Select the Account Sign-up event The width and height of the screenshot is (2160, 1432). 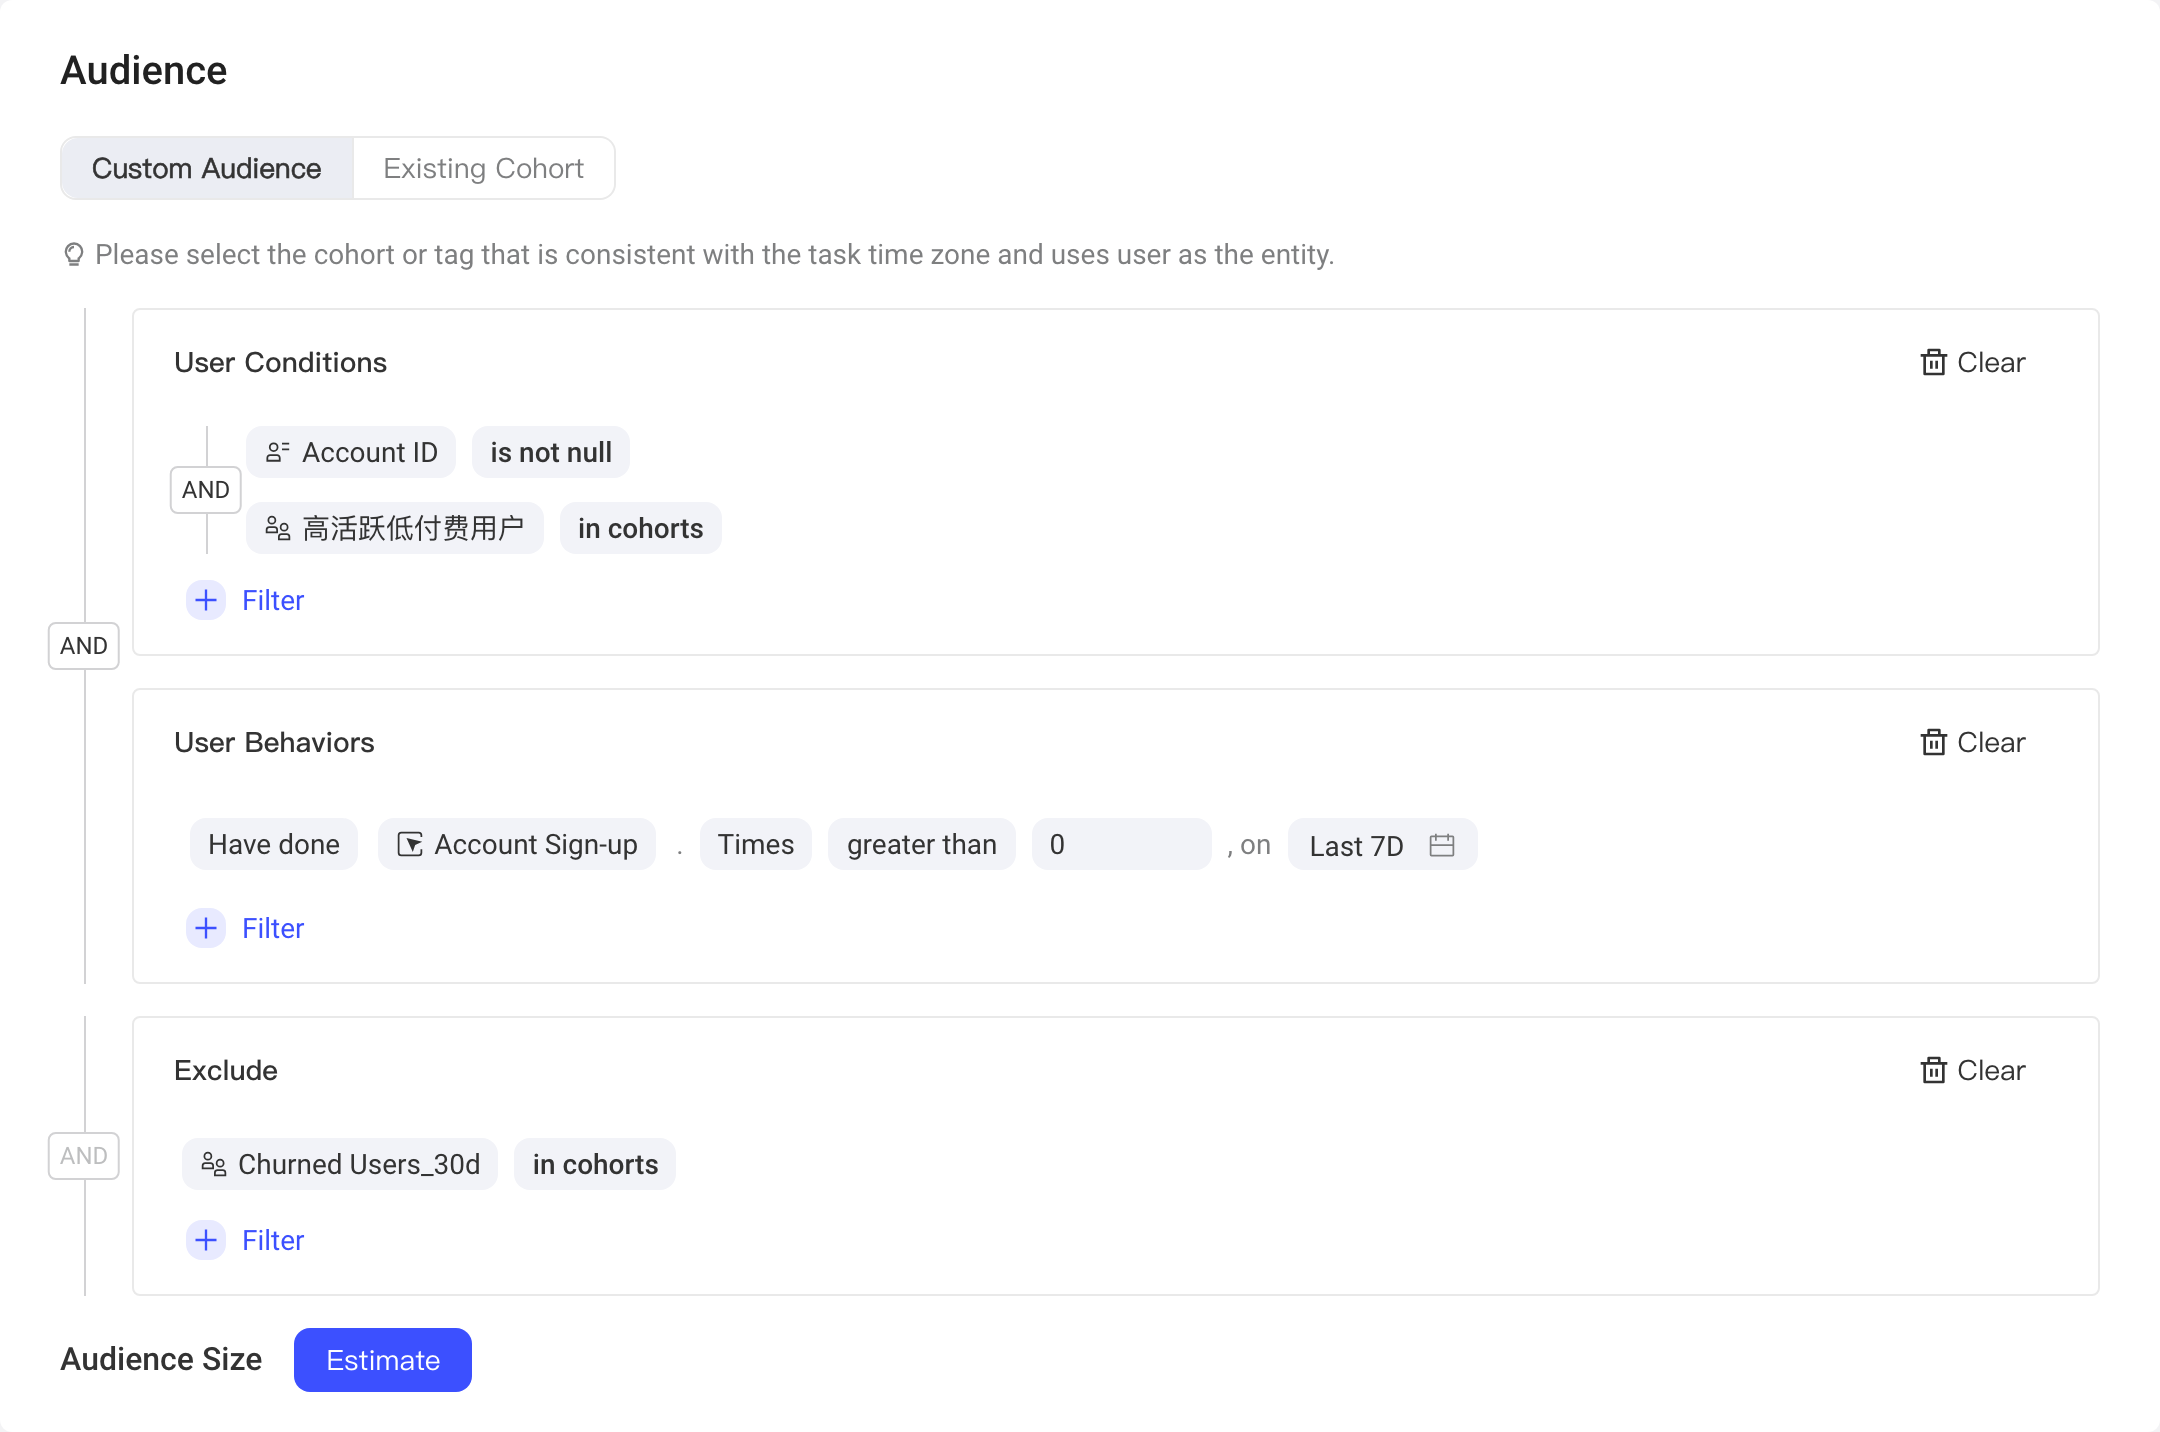point(517,844)
